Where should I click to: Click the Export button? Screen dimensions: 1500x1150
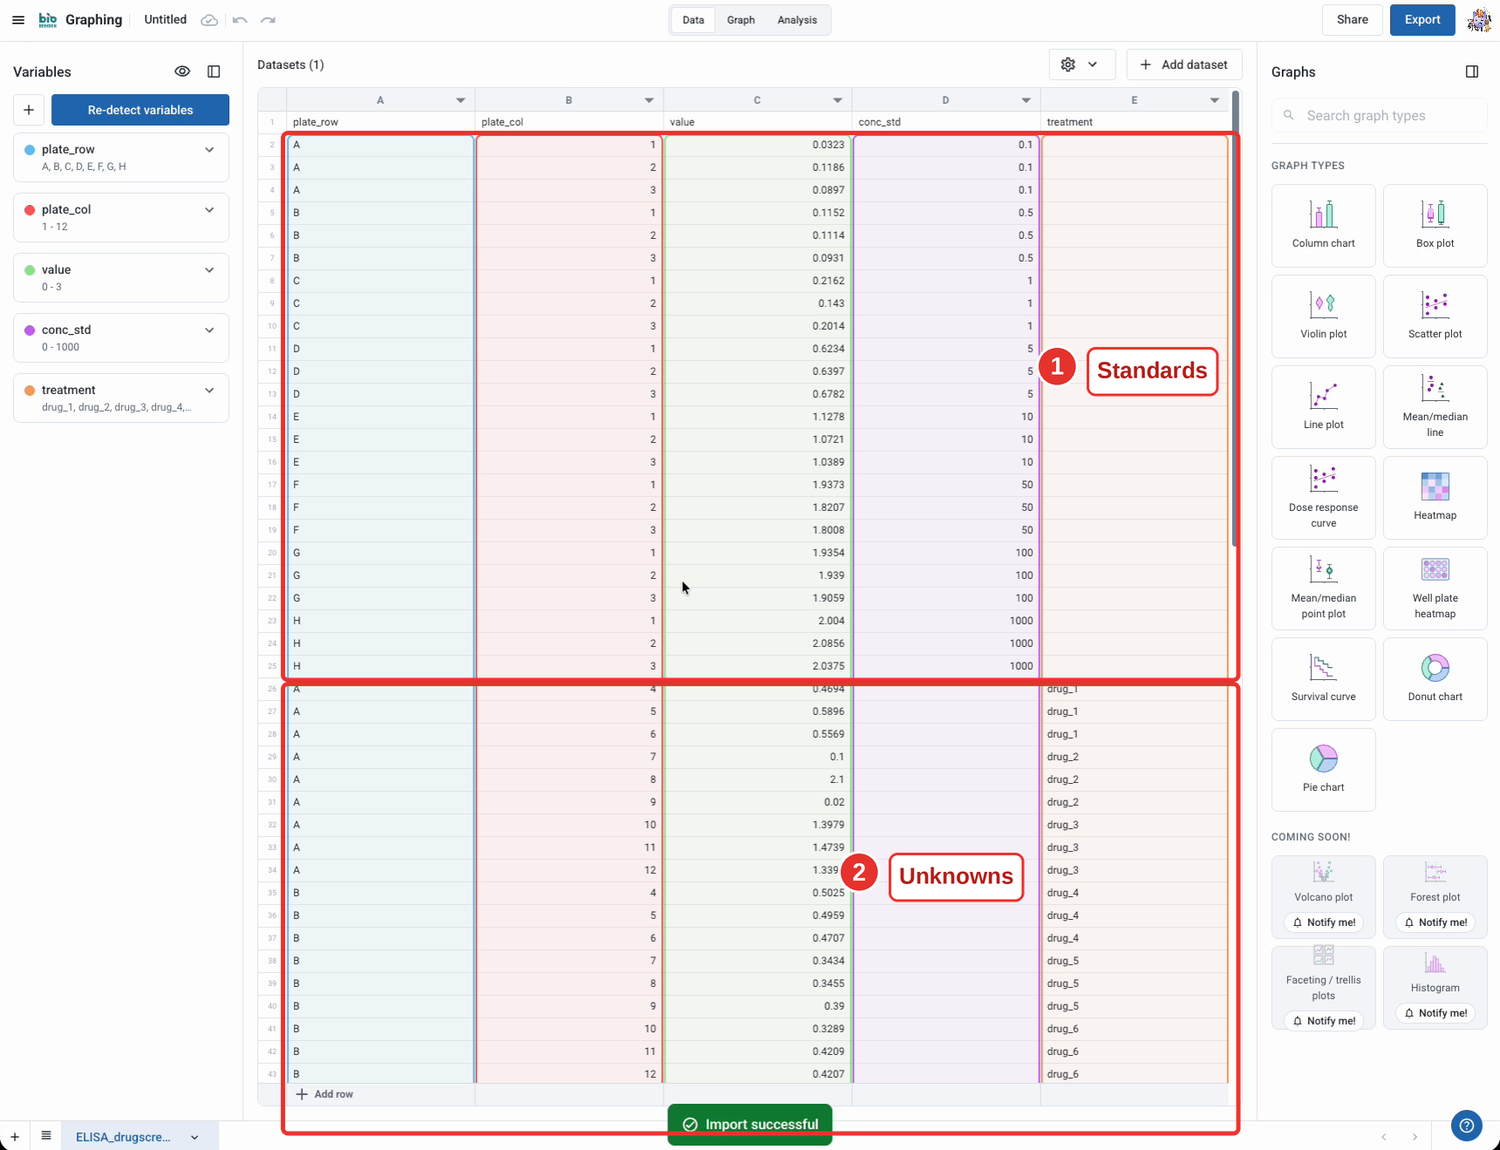(x=1422, y=20)
